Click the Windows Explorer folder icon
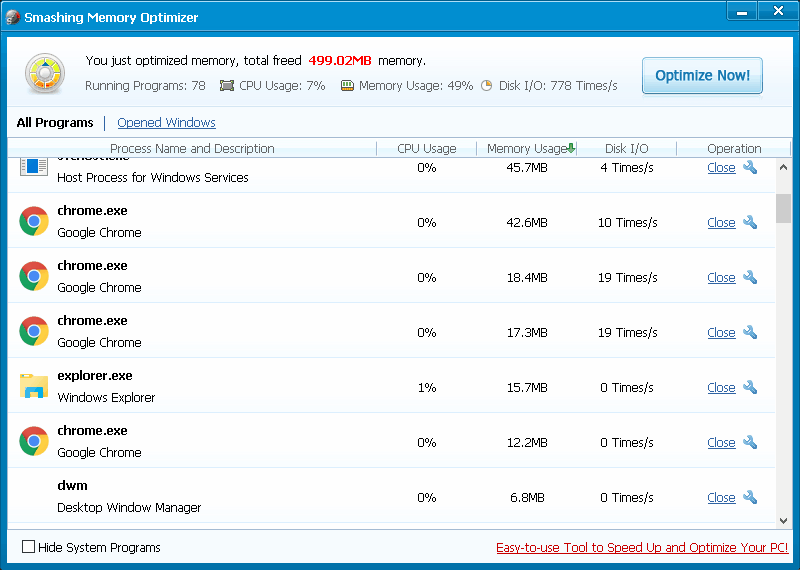This screenshot has width=800, height=570. pyautogui.click(x=34, y=386)
